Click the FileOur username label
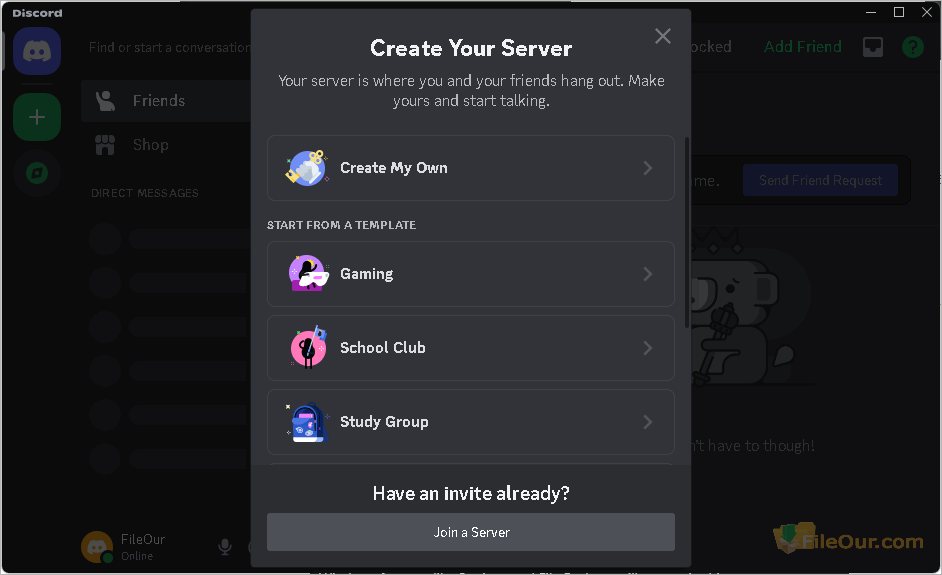The height and width of the screenshot is (575, 942). 142,539
